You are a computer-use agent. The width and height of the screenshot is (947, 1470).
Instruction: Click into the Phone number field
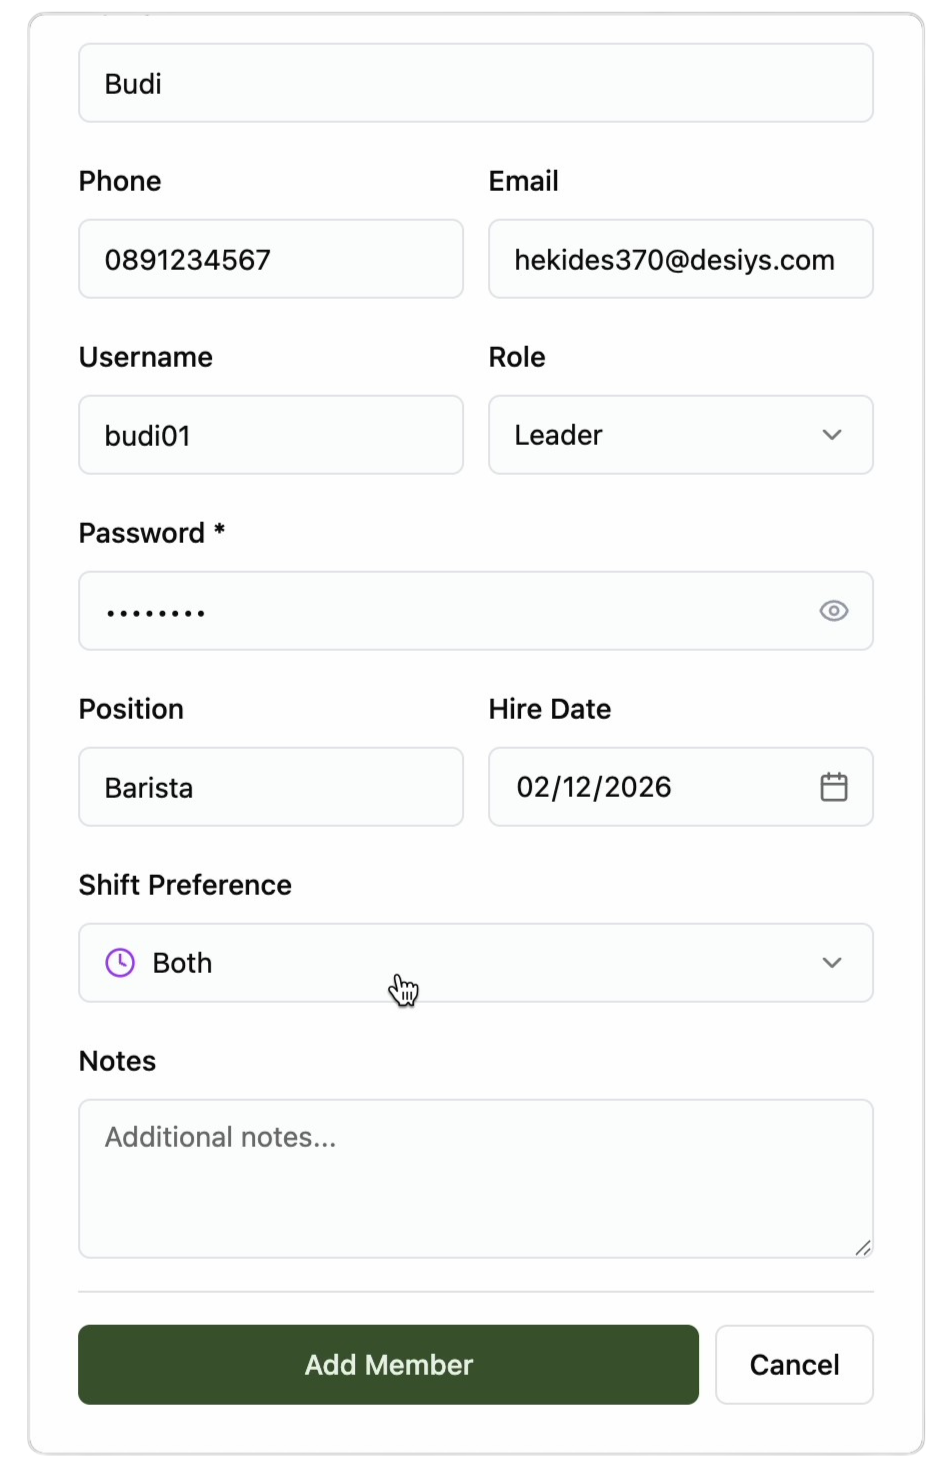tap(270, 259)
